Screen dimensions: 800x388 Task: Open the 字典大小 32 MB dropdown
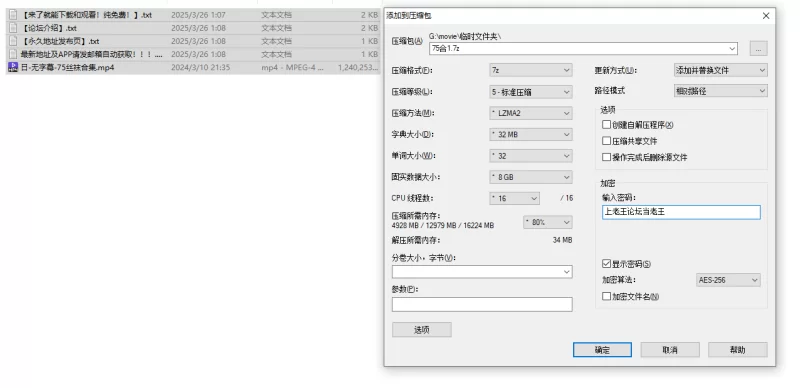(531, 135)
